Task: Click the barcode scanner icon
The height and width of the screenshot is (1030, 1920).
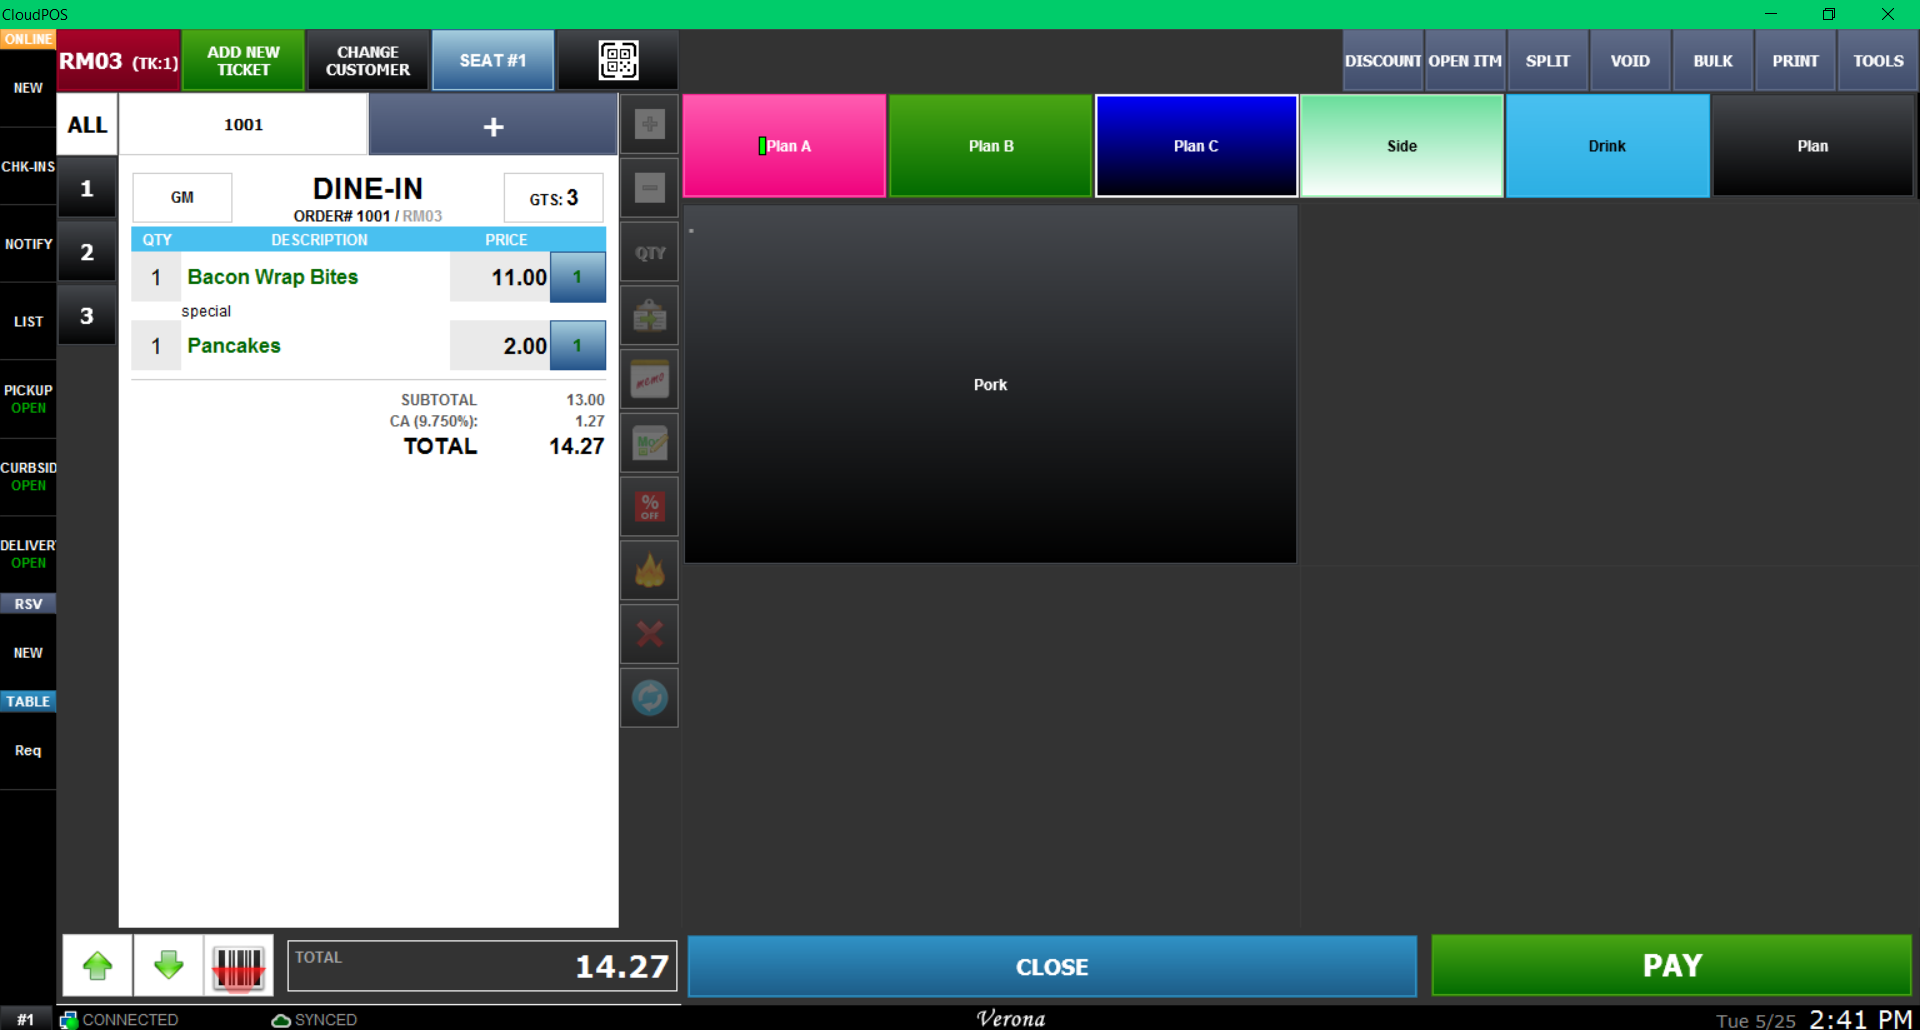Action: pyautogui.click(x=238, y=966)
